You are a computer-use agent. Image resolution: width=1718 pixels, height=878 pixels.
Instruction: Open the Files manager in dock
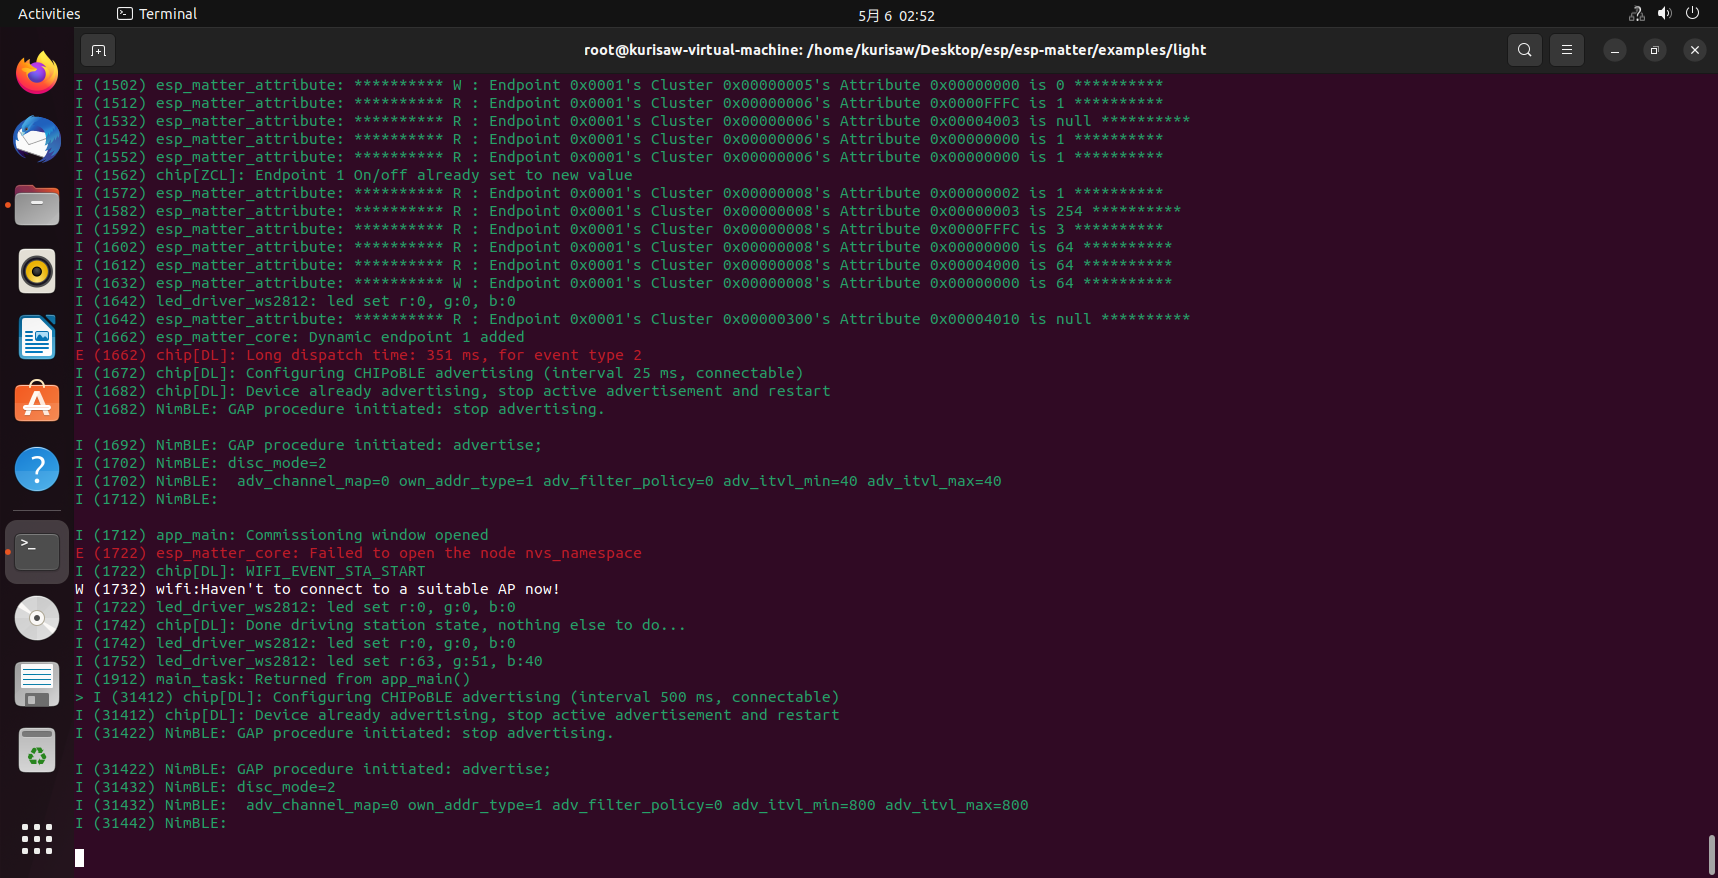37,205
